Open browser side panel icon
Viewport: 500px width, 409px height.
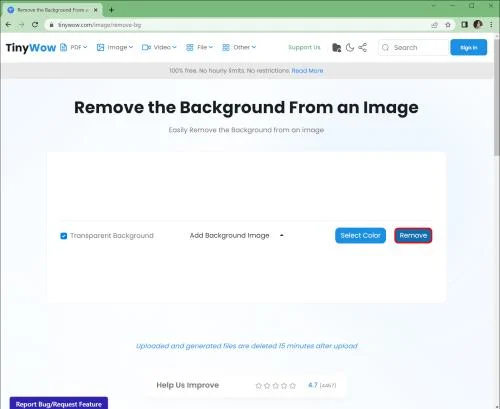[464, 25]
